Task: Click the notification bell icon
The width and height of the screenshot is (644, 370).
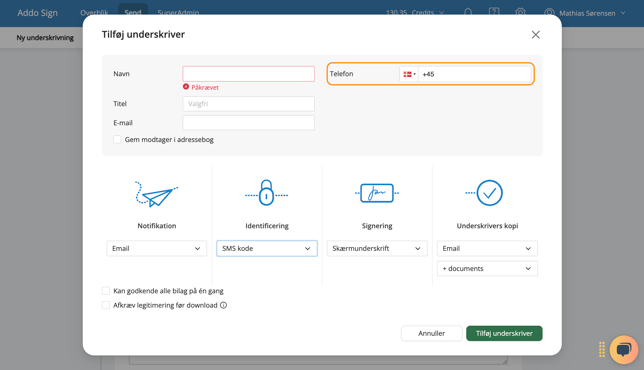Action: click(x=468, y=12)
